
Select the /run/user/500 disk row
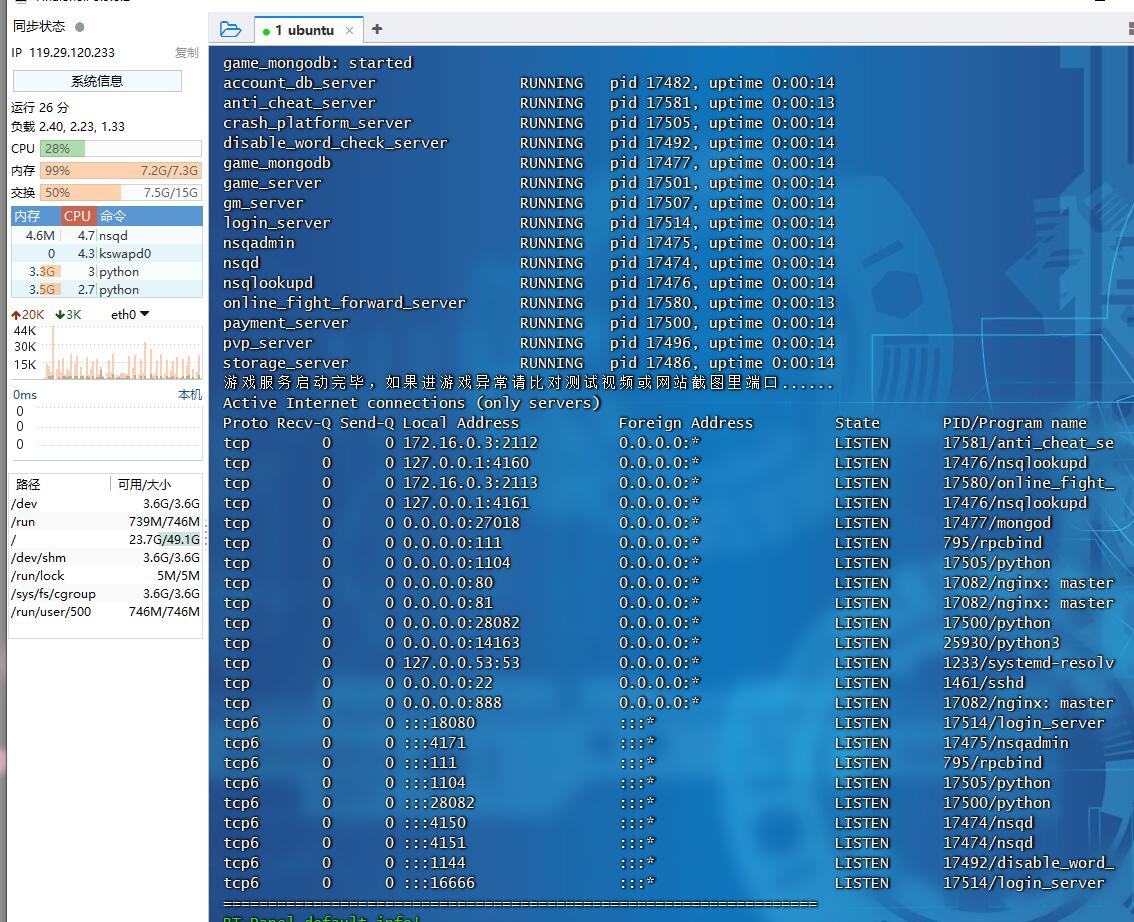(106, 612)
